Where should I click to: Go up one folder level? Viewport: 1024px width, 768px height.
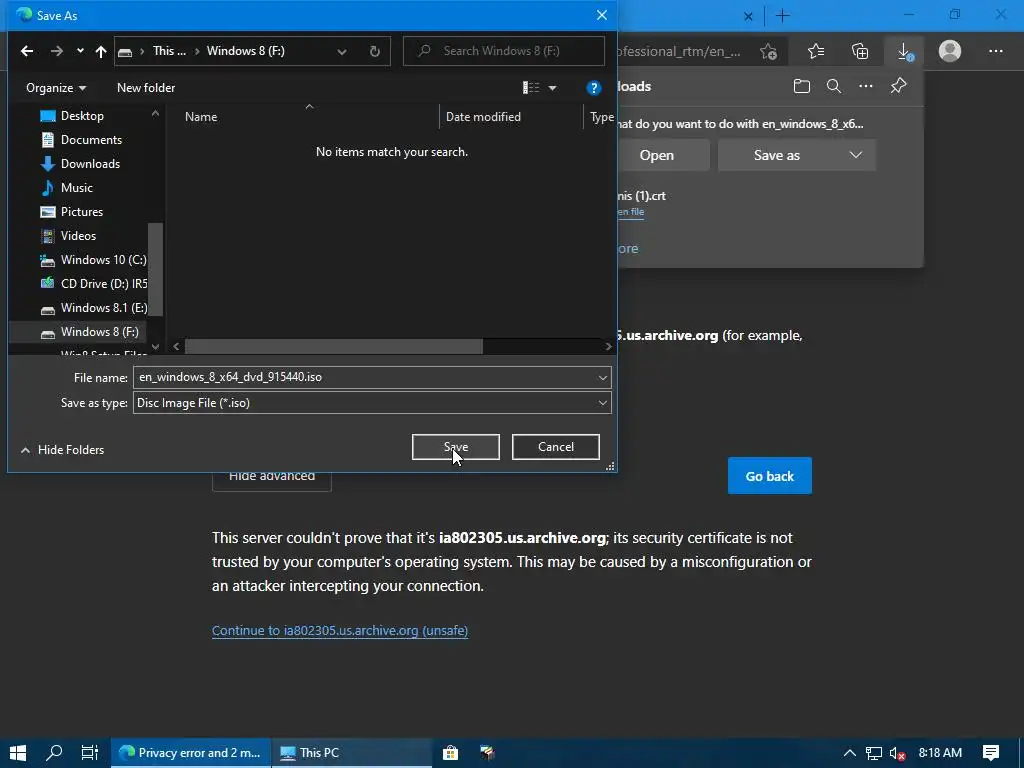pyautogui.click(x=101, y=51)
